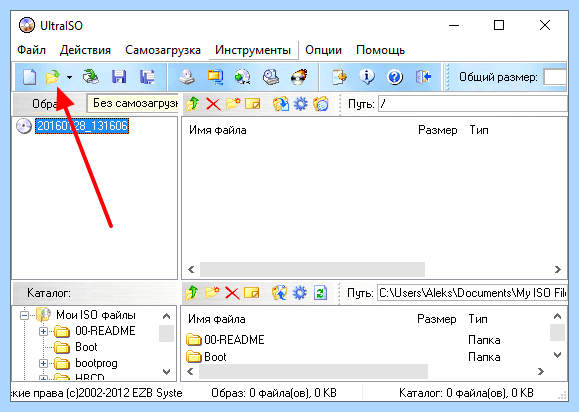Click the Open CD/DVD icon

(x=90, y=77)
